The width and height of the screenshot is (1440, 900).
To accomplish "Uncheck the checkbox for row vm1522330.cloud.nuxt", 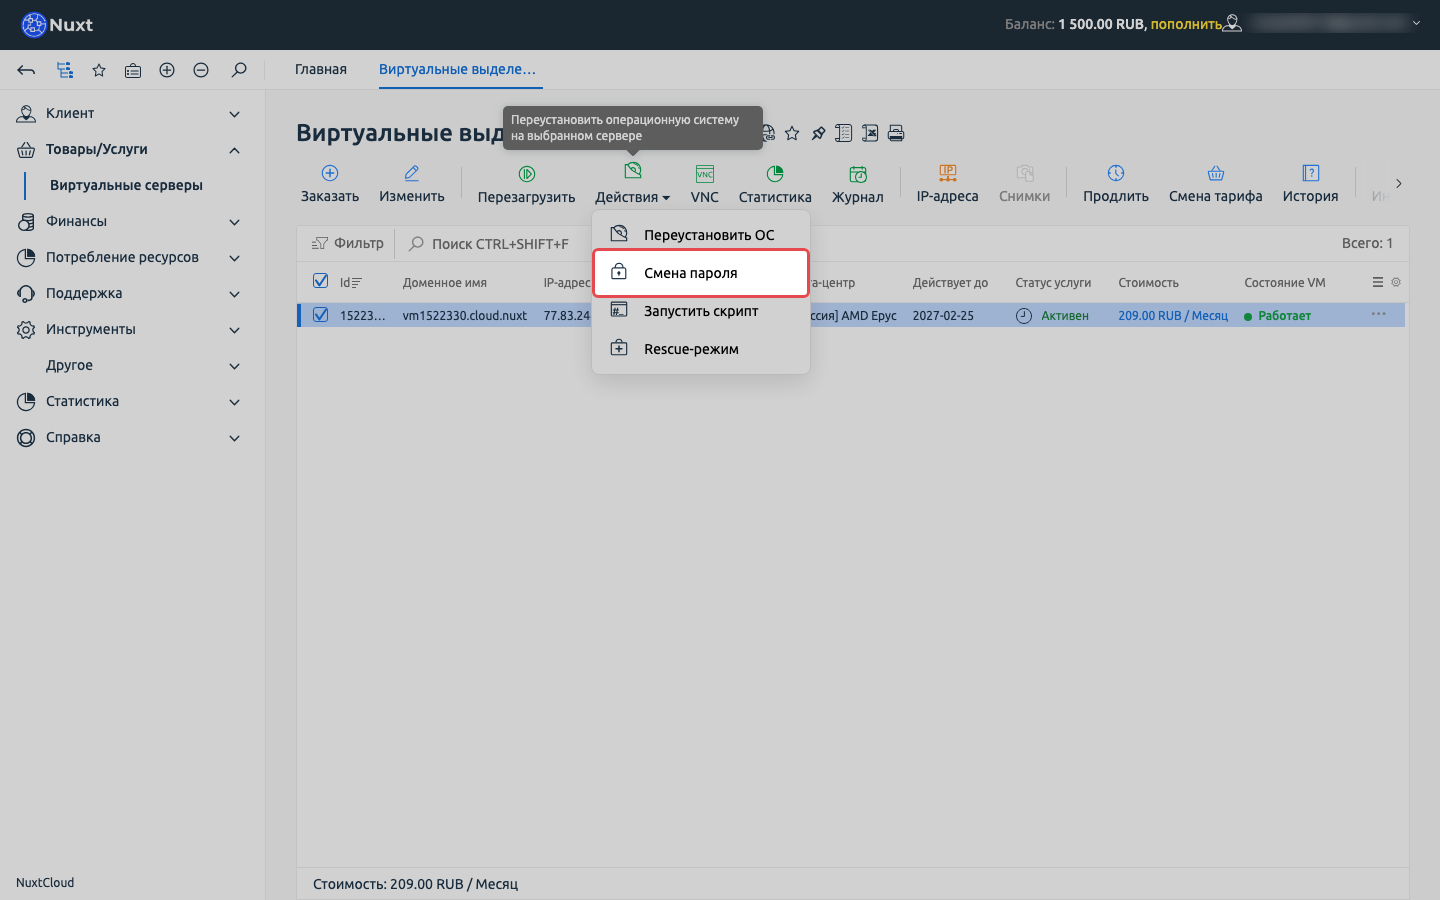I will (x=321, y=315).
